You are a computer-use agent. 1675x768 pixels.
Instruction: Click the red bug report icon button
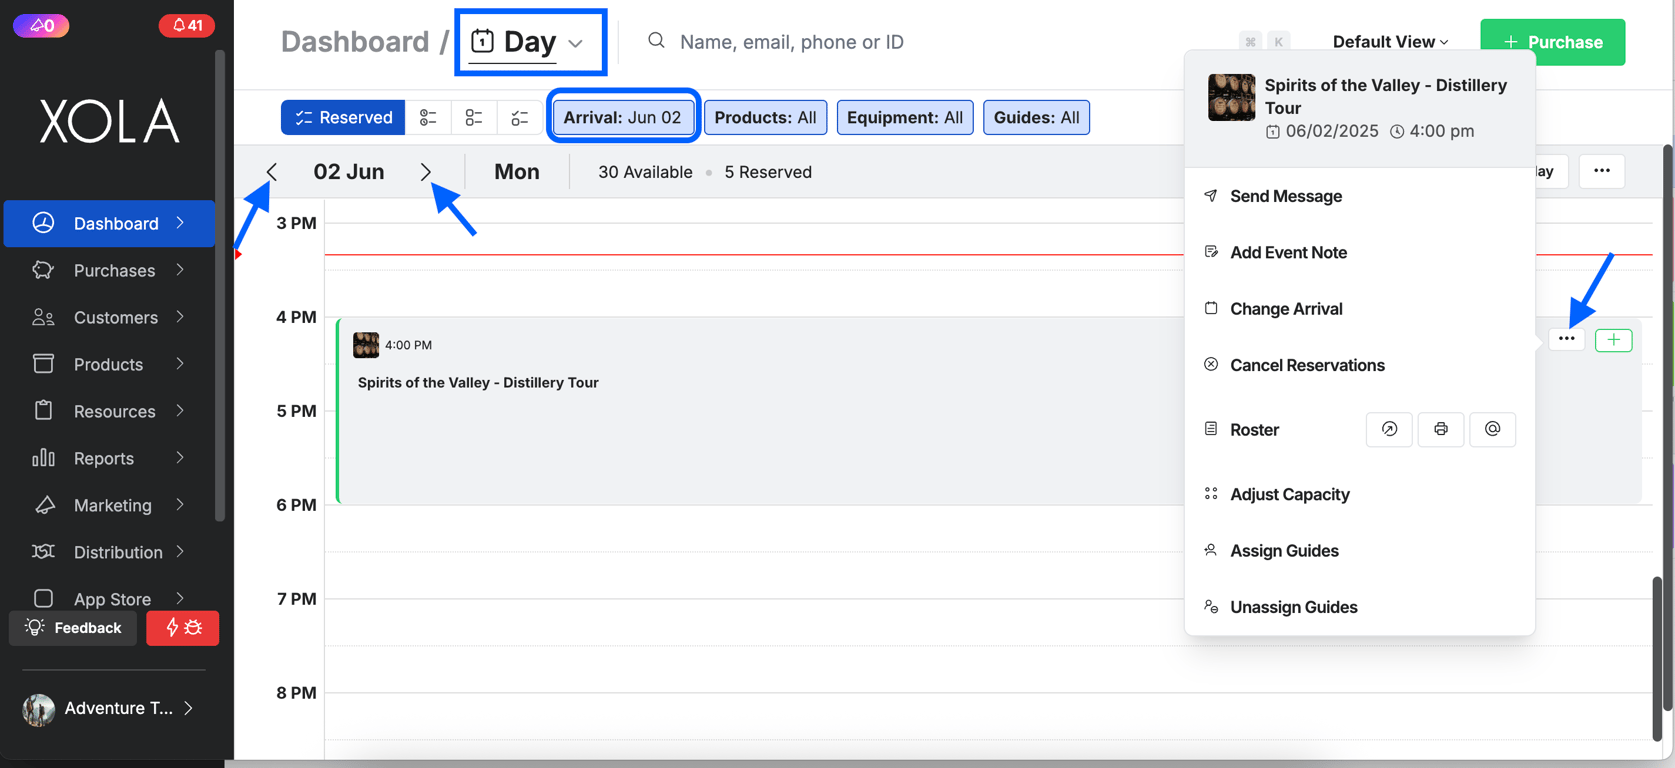click(183, 628)
